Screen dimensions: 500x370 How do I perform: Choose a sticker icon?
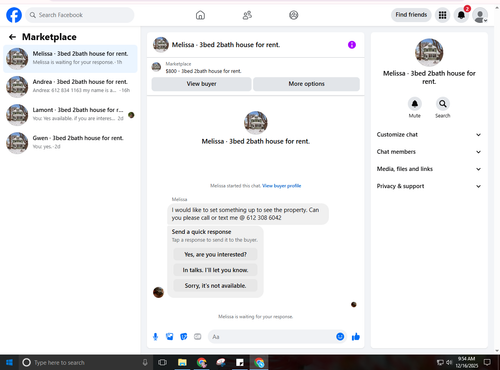click(184, 337)
